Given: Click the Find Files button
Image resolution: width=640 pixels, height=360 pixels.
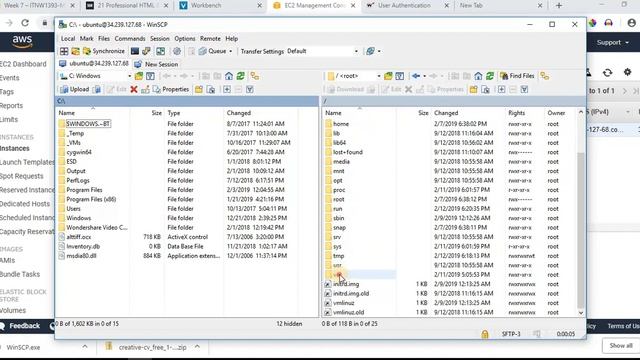Looking at the screenshot, I should 517,76.
